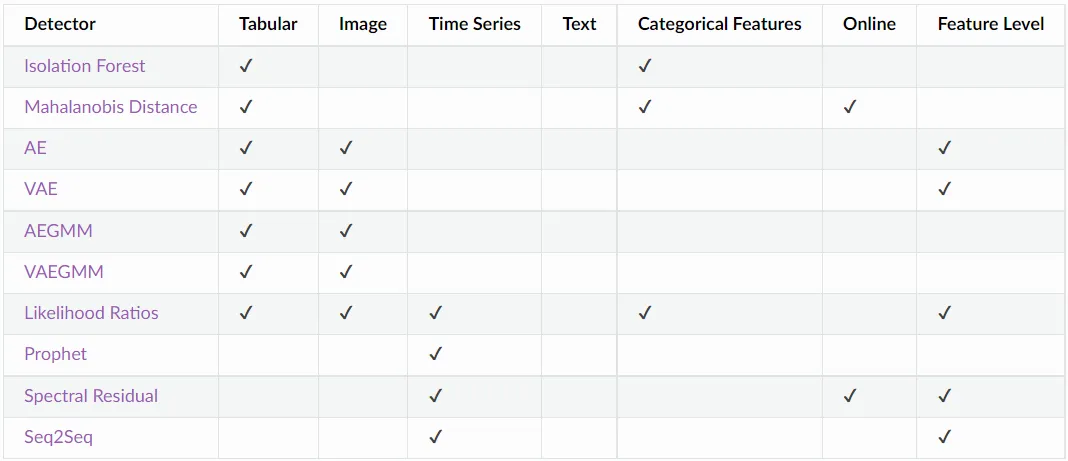Click the Seq2Seq Feature Level checkmark
The height and width of the screenshot is (461, 1068).
[944, 436]
